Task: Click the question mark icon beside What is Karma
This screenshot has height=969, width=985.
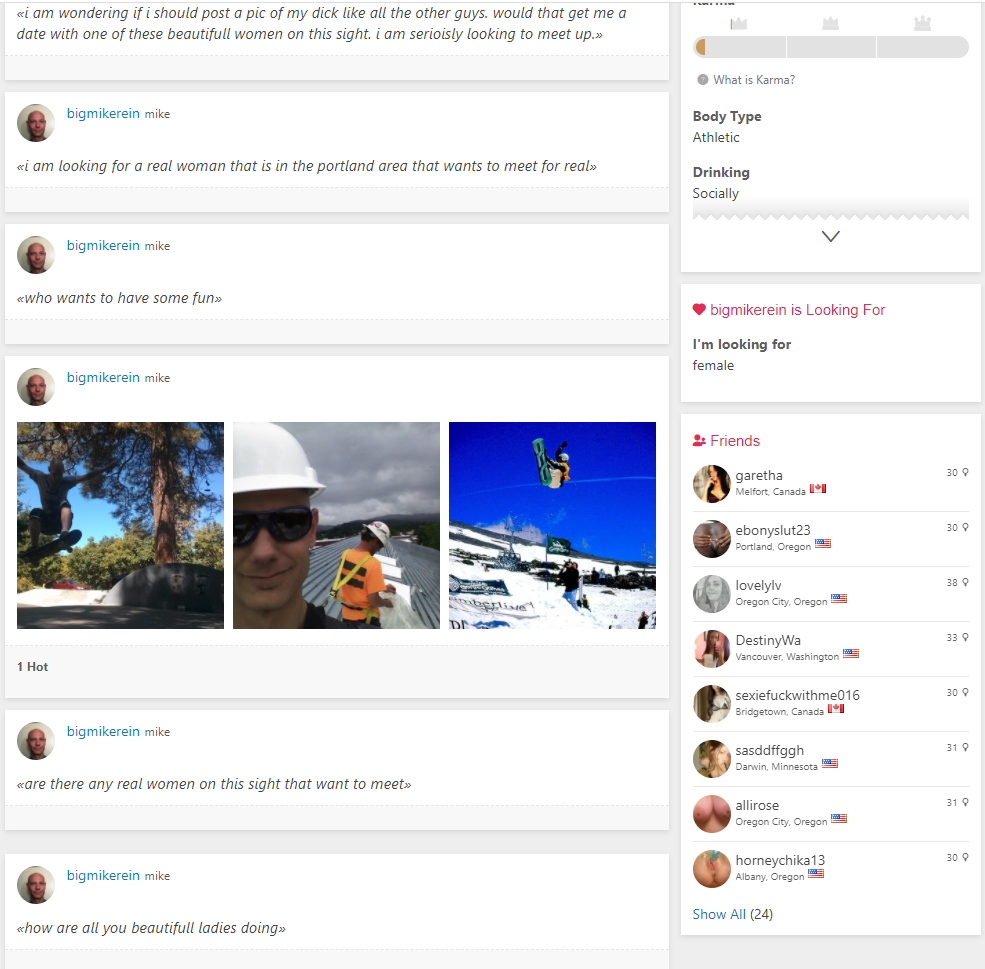Action: click(702, 80)
